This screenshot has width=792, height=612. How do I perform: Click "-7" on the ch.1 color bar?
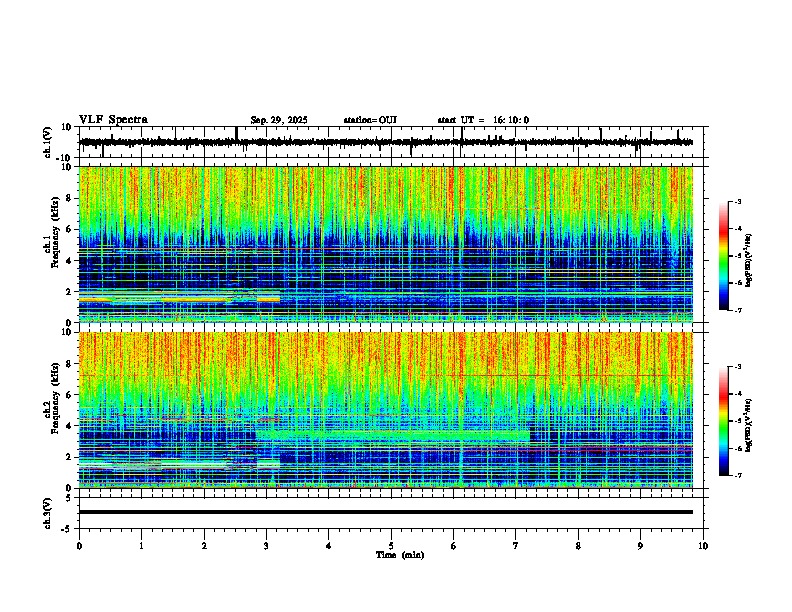737,310
